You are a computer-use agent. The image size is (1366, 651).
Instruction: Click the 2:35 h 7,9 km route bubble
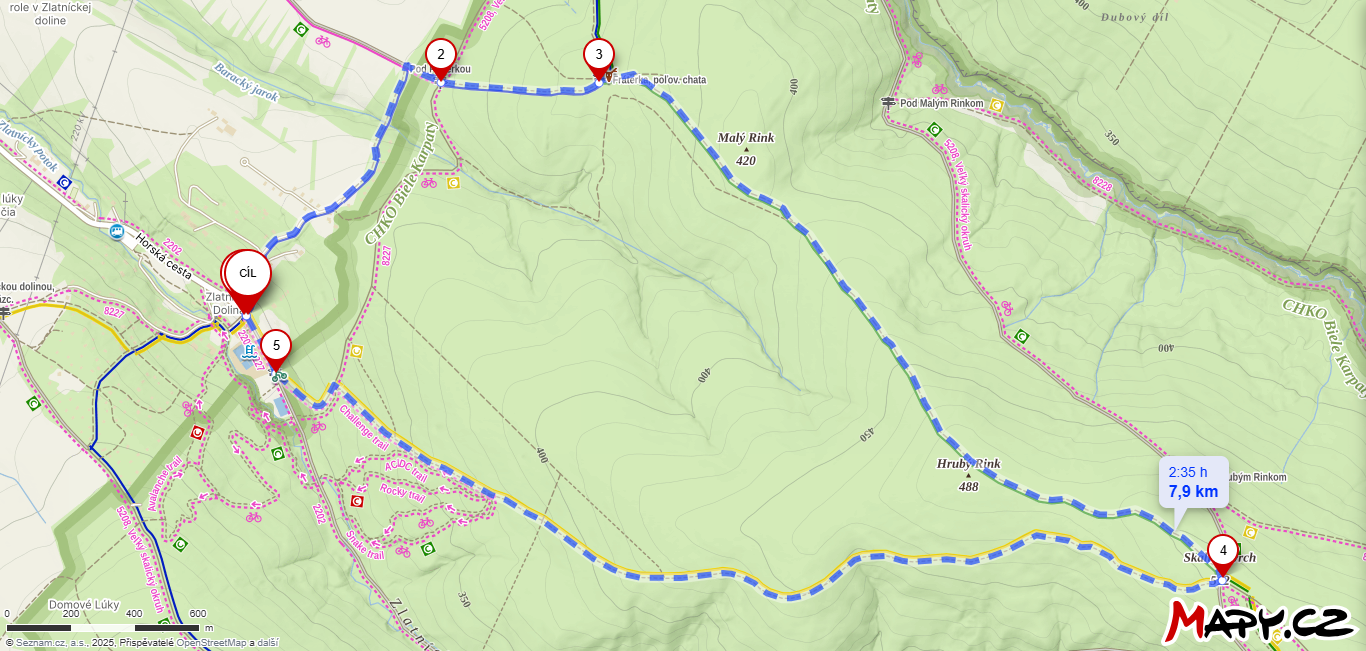pyautogui.click(x=1193, y=483)
